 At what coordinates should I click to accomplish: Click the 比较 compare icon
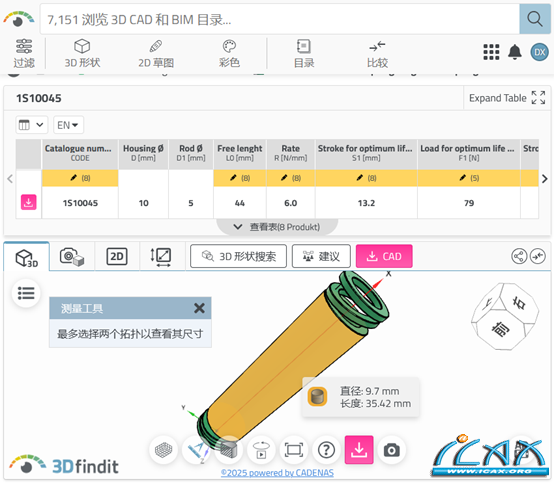coord(377,53)
